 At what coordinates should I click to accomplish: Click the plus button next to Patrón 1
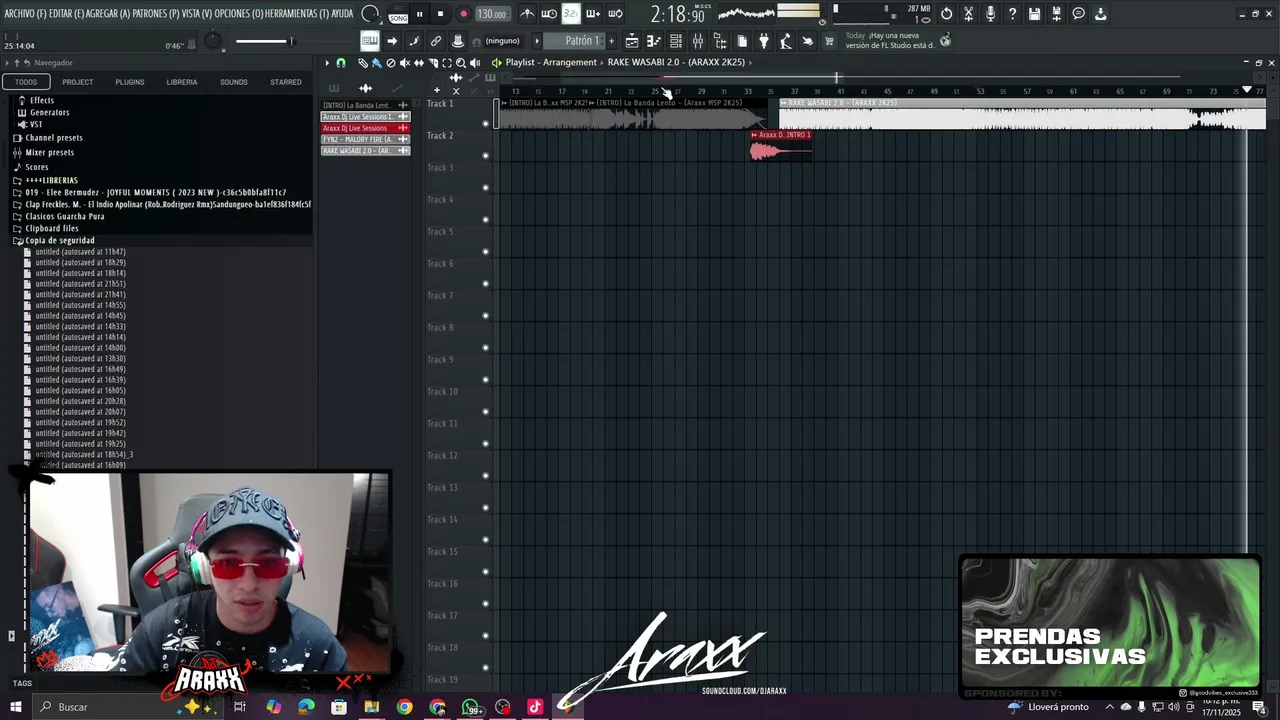click(x=612, y=41)
